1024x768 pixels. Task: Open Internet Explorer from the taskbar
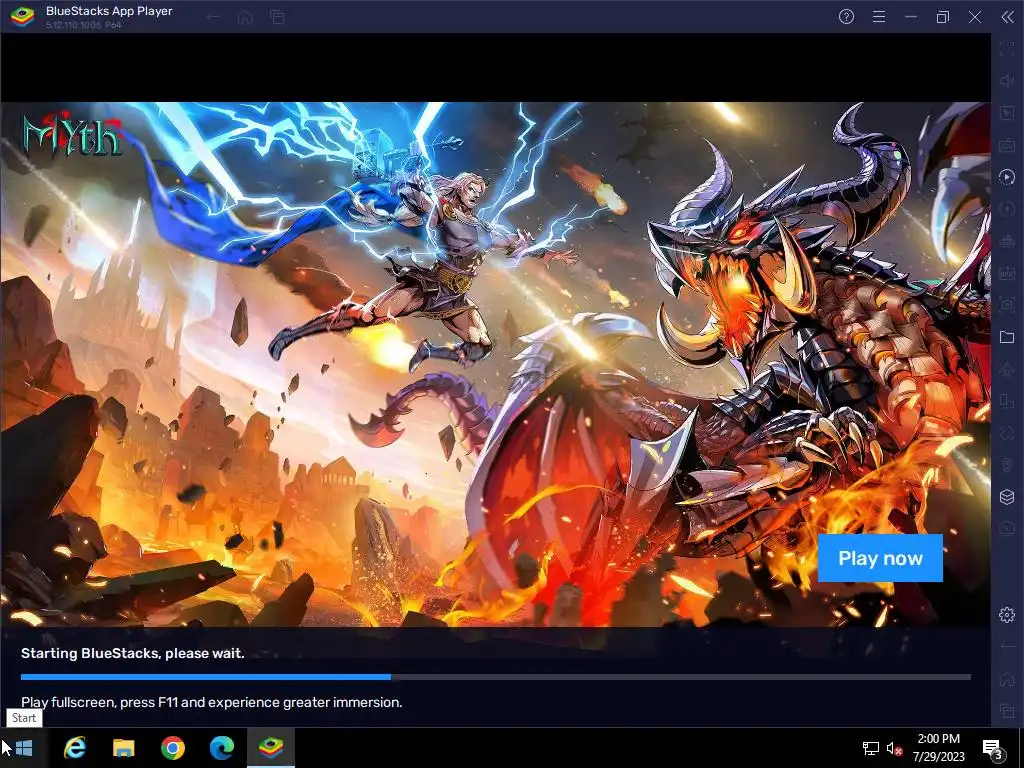click(74, 748)
